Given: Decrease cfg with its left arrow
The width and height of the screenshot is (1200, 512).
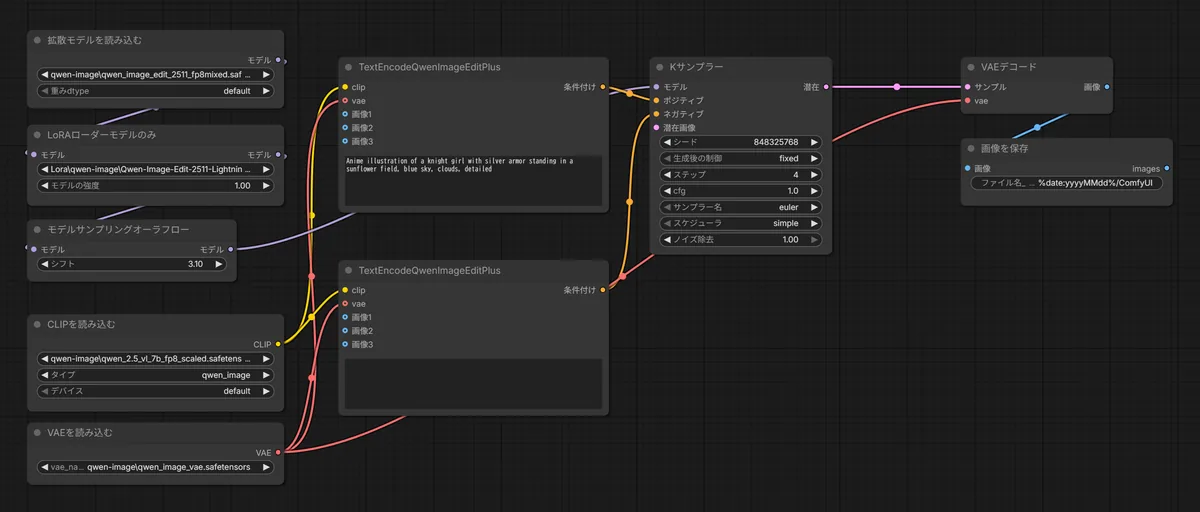Looking at the screenshot, I should pyautogui.click(x=667, y=191).
